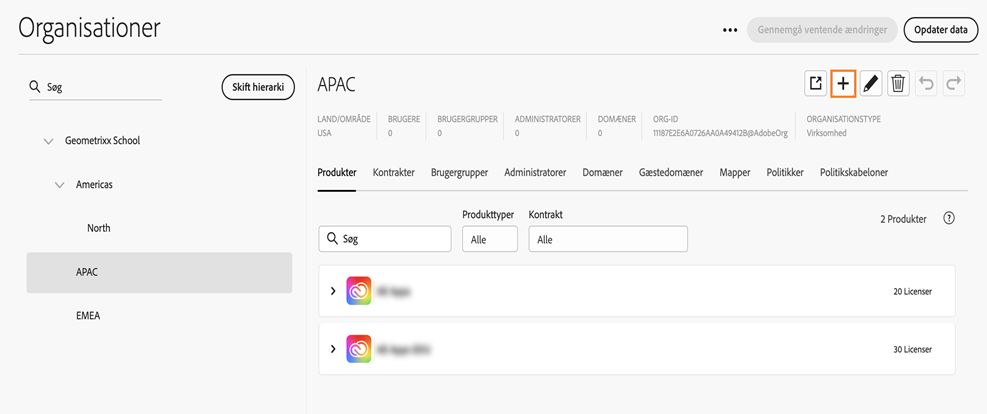Open the help question mark icon
The height and width of the screenshot is (414, 987).
949,218
